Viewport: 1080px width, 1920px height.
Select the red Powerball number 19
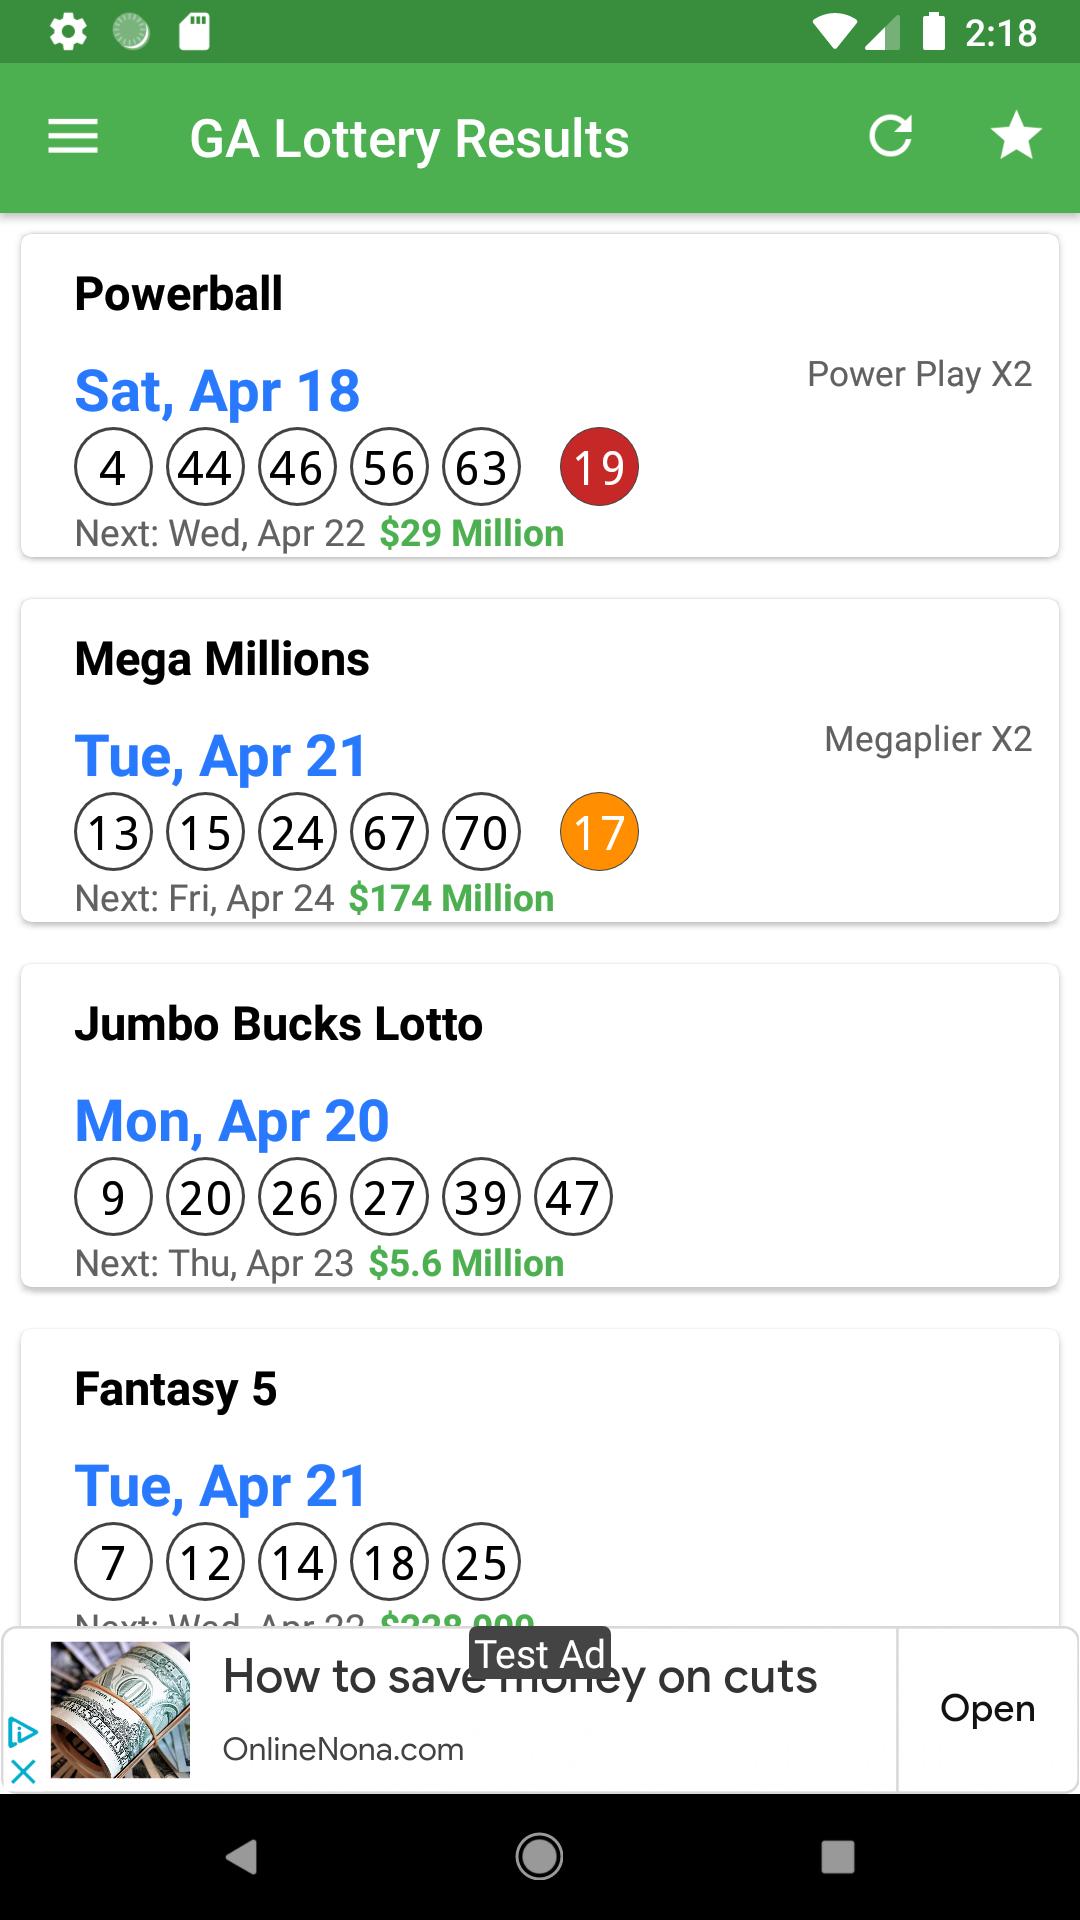pyautogui.click(x=599, y=467)
